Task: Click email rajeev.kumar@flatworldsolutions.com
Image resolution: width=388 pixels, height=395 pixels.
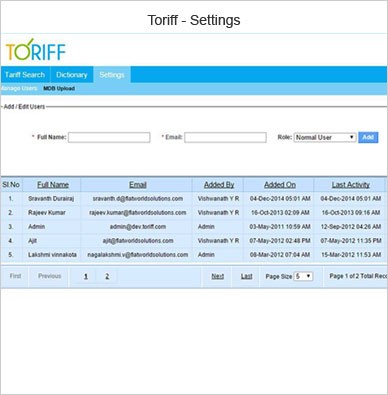Action: [138, 213]
